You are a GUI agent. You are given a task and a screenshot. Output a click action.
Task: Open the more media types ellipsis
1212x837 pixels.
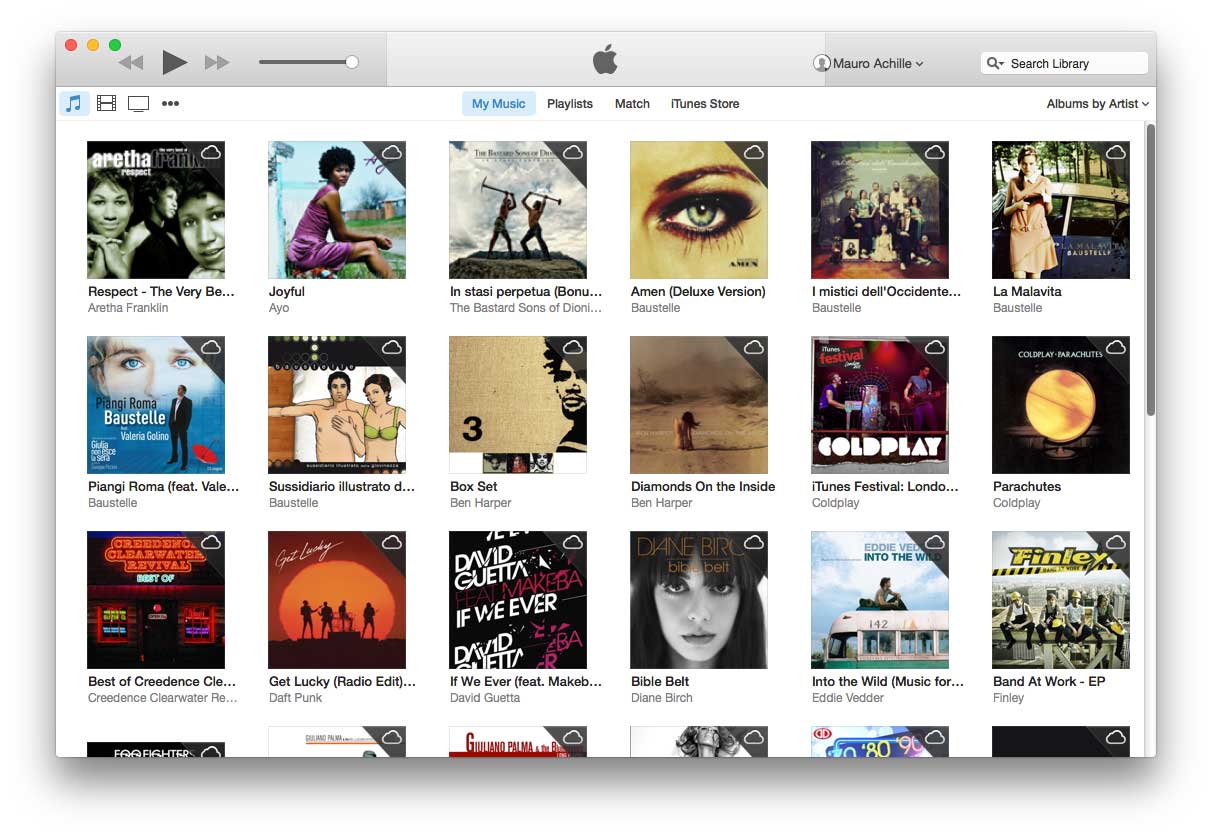click(x=171, y=103)
